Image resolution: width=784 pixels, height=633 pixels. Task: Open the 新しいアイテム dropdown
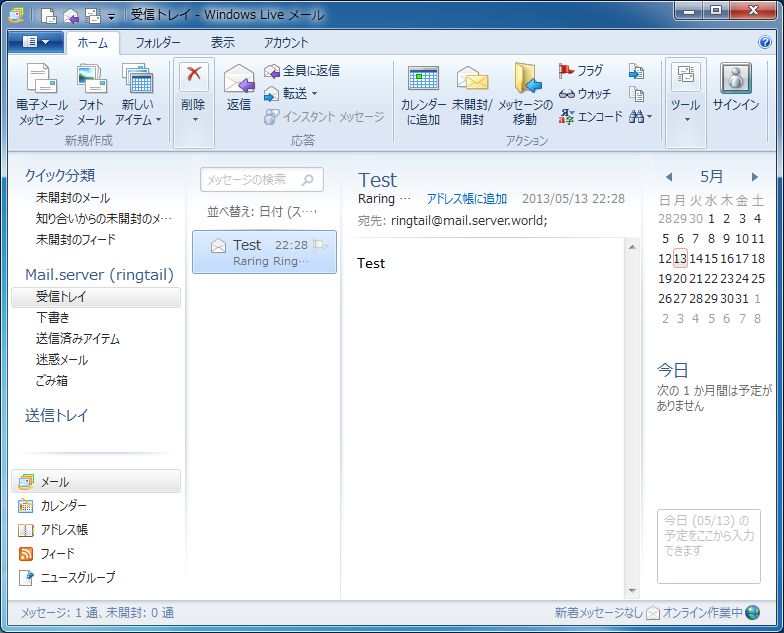click(138, 95)
